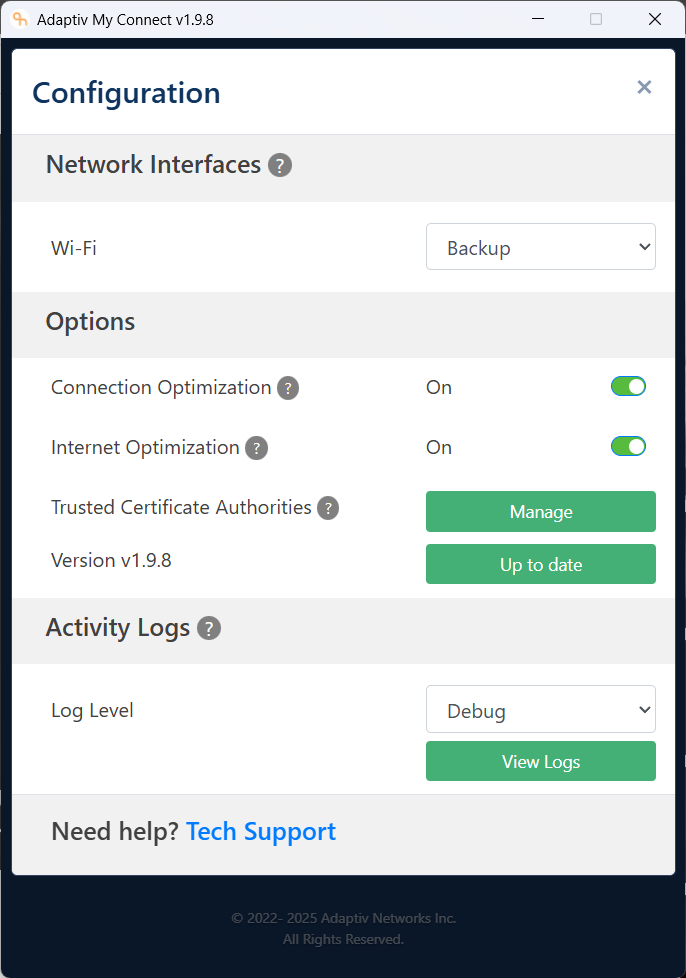The height and width of the screenshot is (978, 686).
Task: Check version with Up to date button
Action: tap(541, 564)
